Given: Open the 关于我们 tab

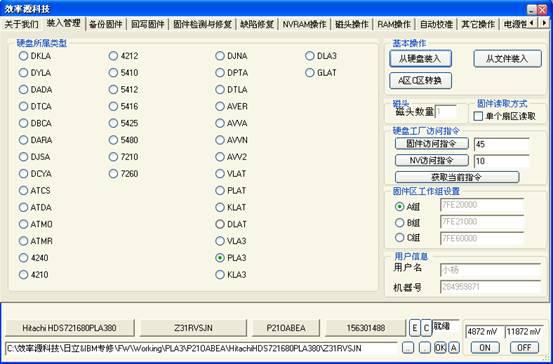Looking at the screenshot, I should click(x=21, y=24).
